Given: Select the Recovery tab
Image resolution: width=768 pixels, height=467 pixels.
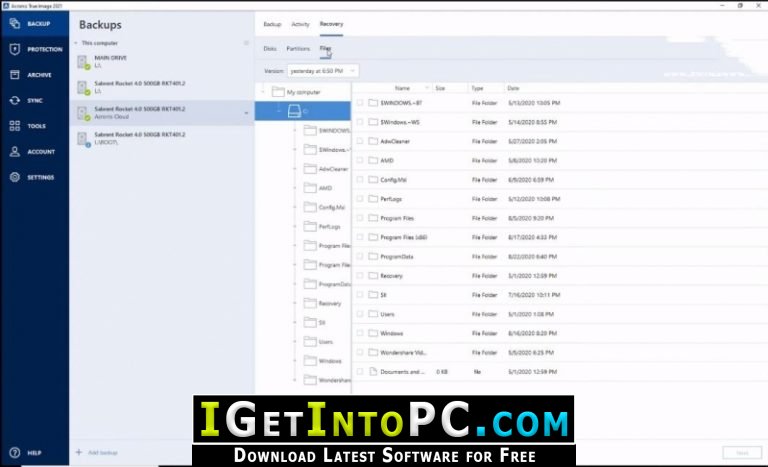Looking at the screenshot, I should [331, 24].
